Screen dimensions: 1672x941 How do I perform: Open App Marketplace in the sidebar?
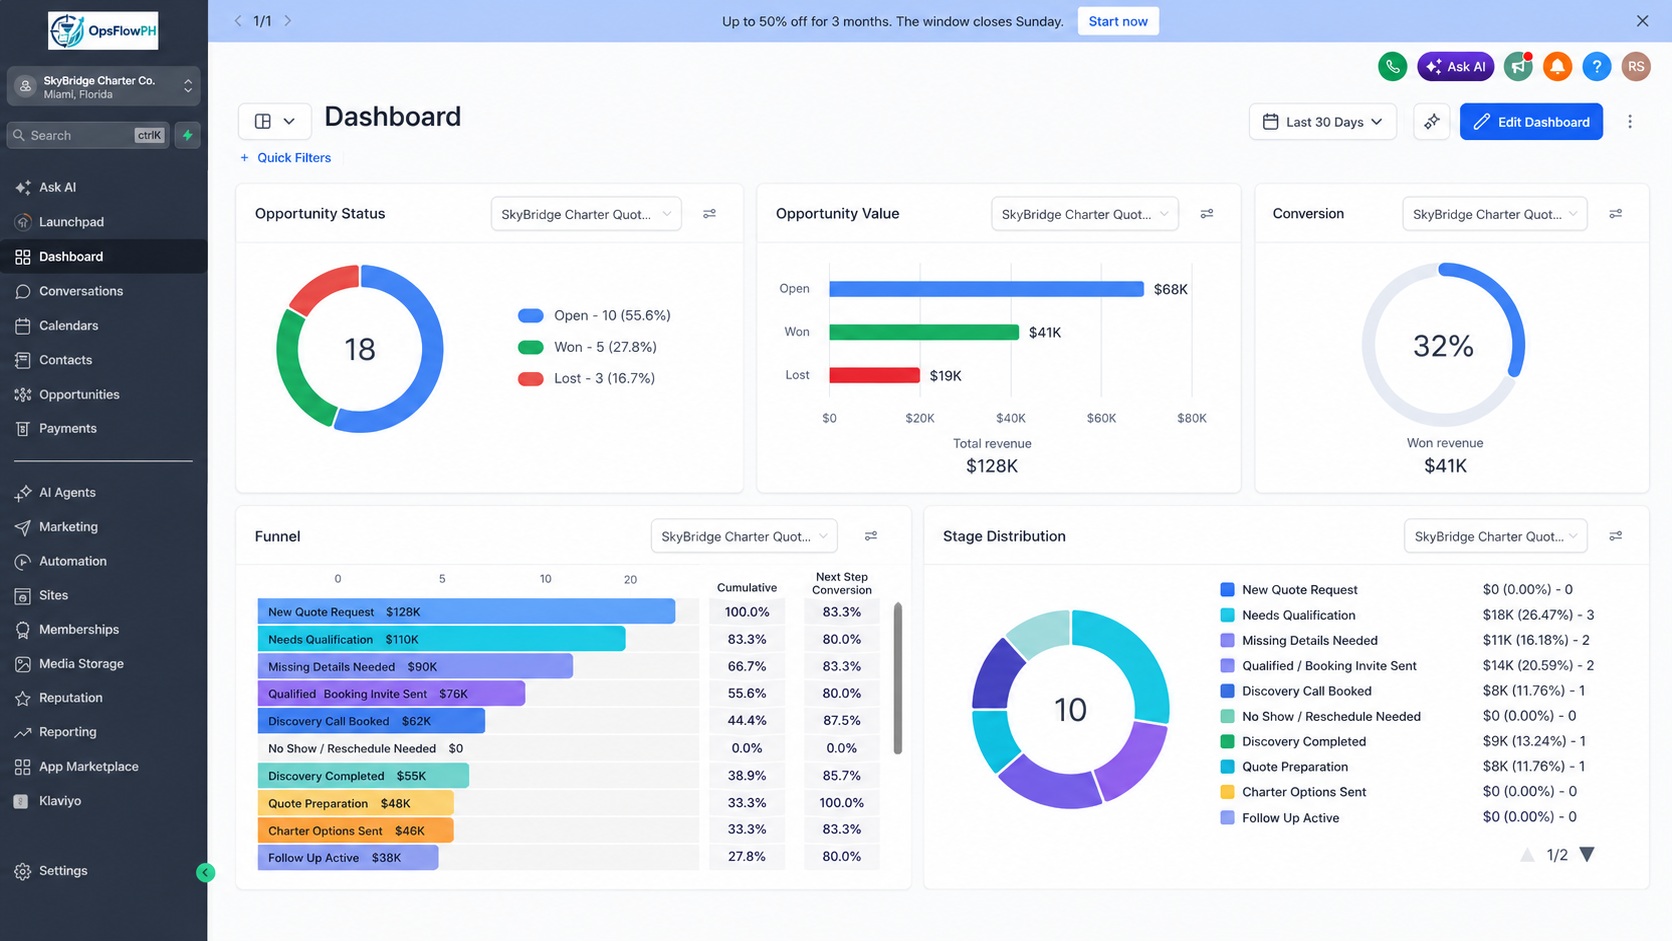104,767
